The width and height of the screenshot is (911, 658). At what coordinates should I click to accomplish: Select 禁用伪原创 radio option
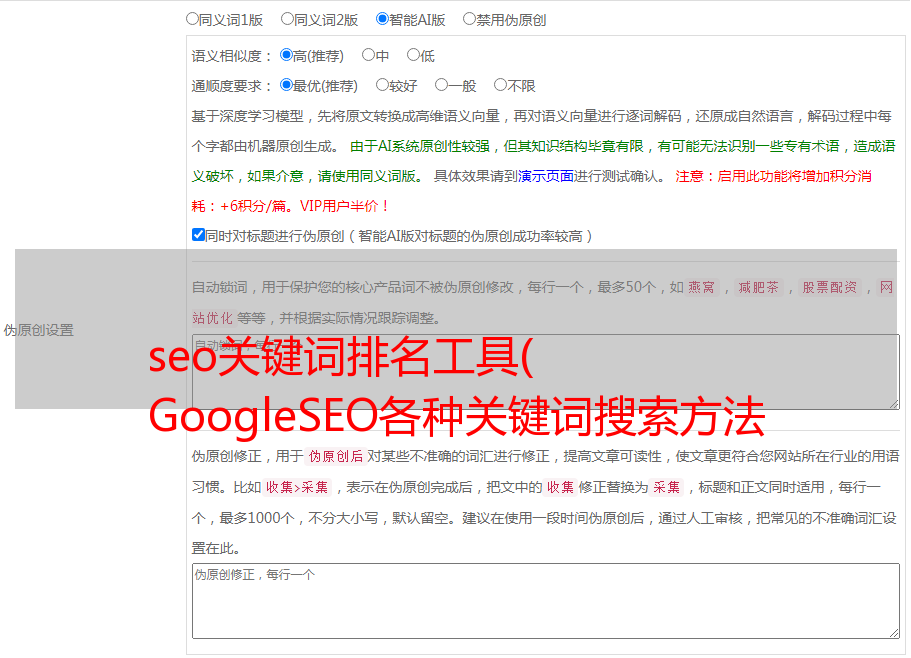[469, 19]
